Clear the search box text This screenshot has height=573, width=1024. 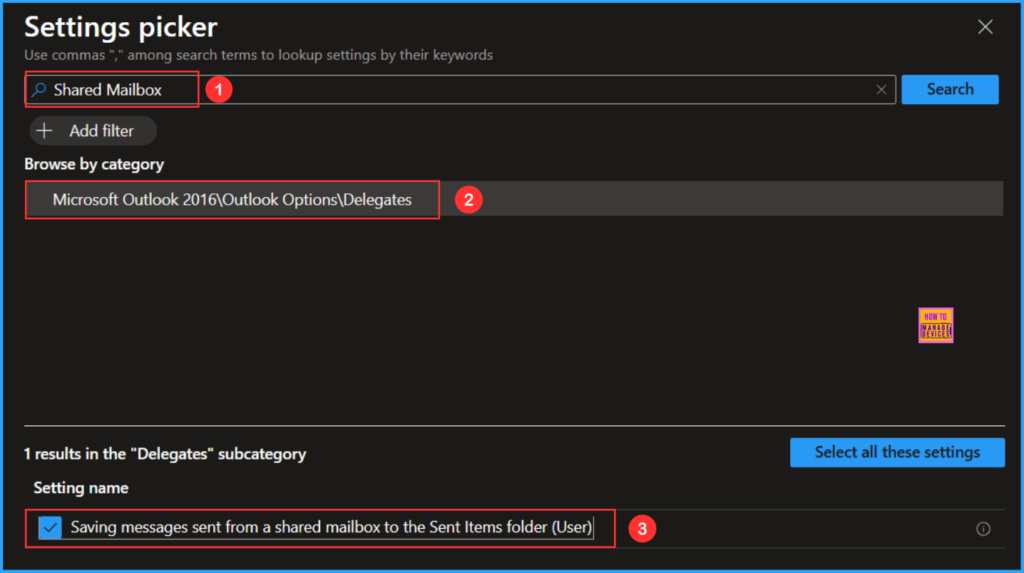[881, 90]
